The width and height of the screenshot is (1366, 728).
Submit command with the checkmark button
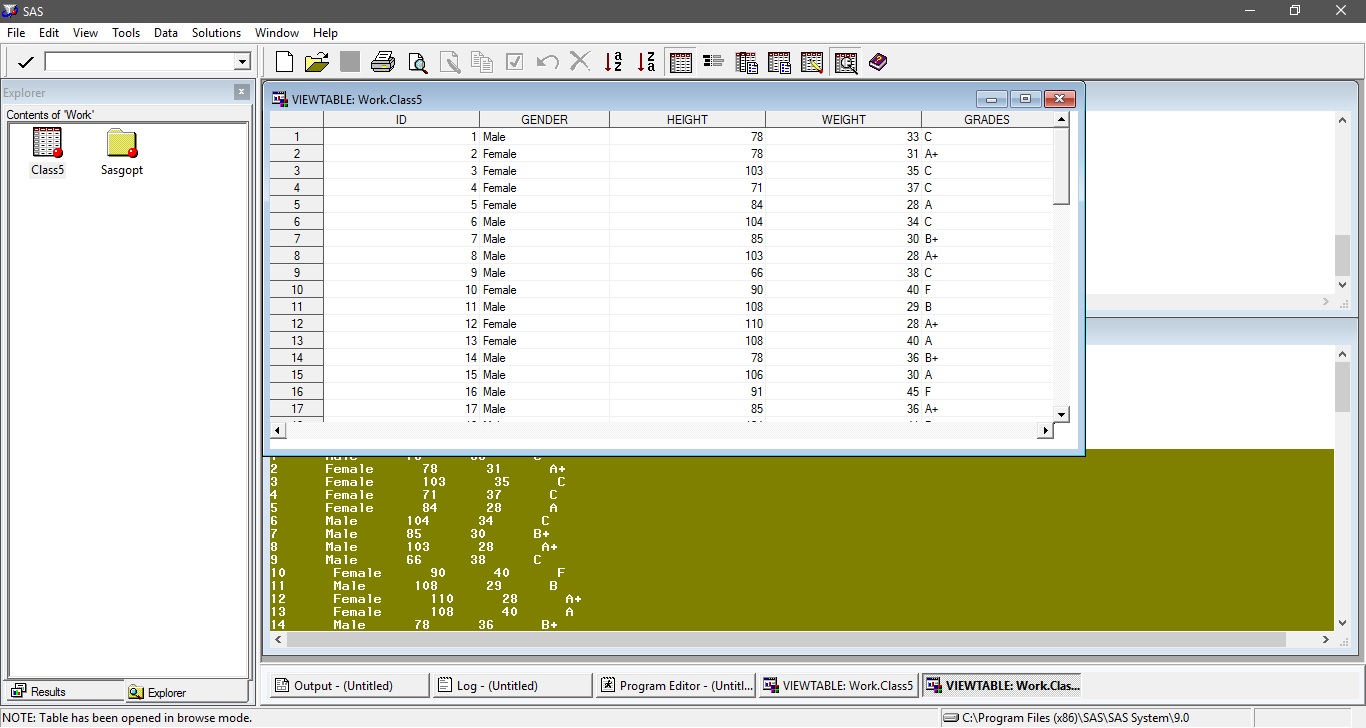[x=24, y=62]
